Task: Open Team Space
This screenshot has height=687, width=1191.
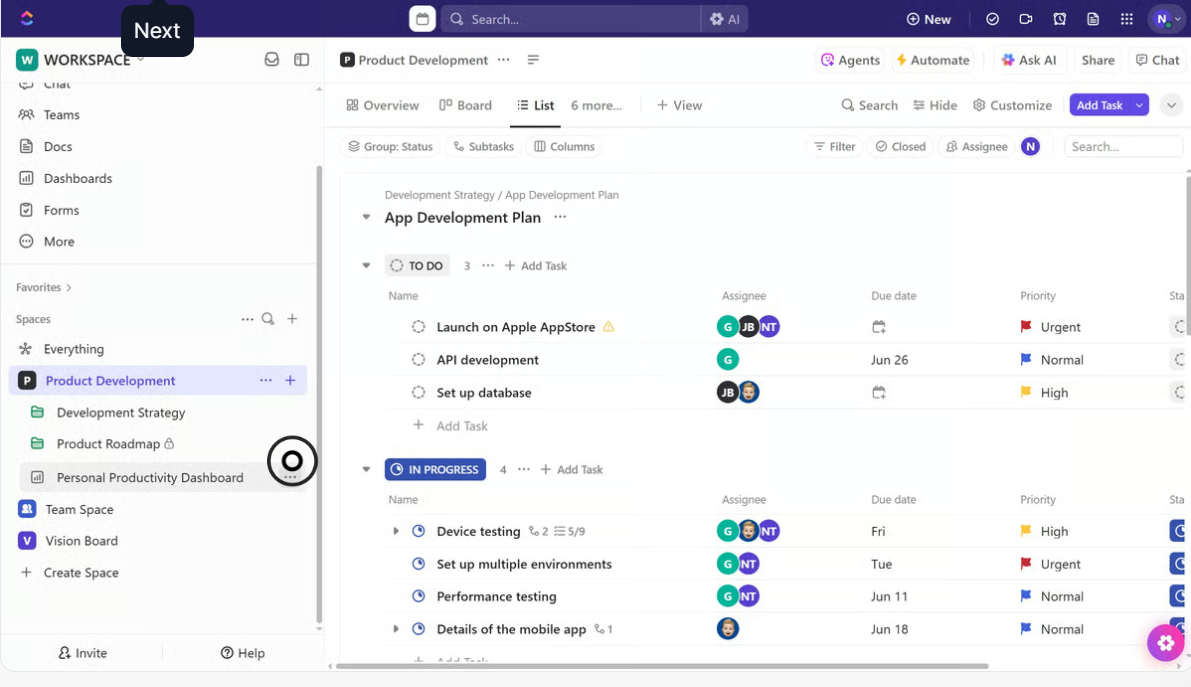Action: point(79,509)
